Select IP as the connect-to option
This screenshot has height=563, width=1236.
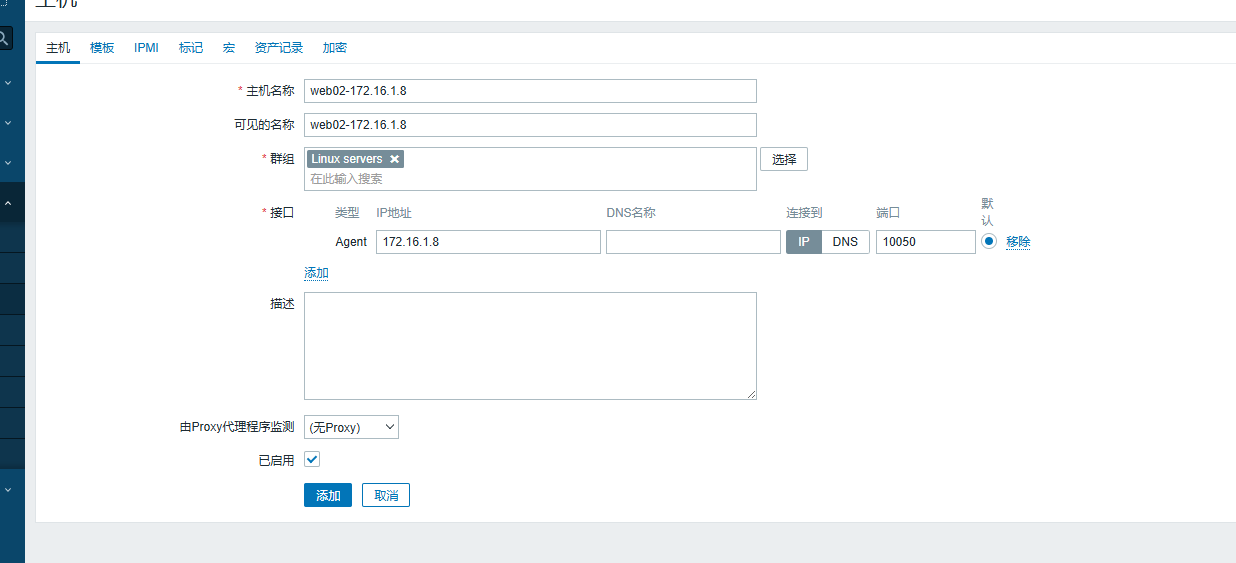804,242
